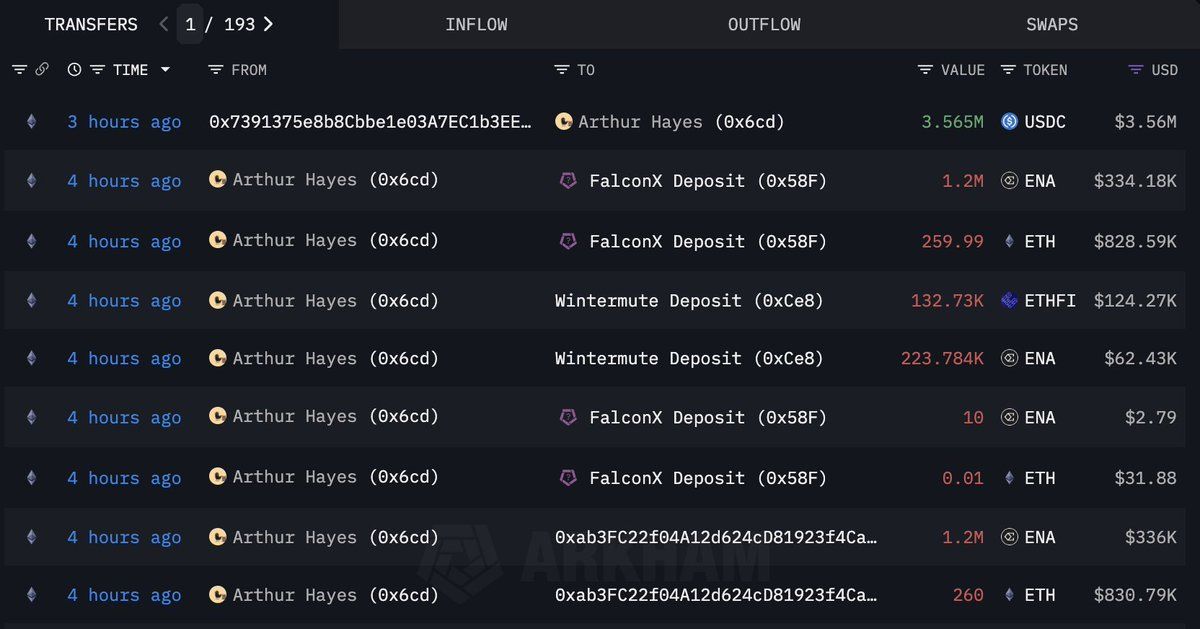Switch to the OUTFLOW tab

(764, 24)
